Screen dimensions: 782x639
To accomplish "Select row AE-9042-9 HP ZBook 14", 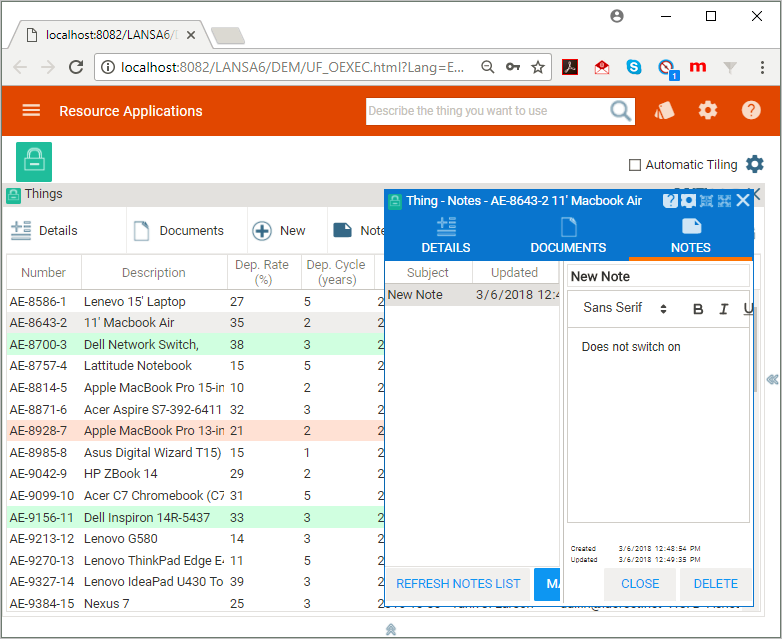I will [196, 473].
